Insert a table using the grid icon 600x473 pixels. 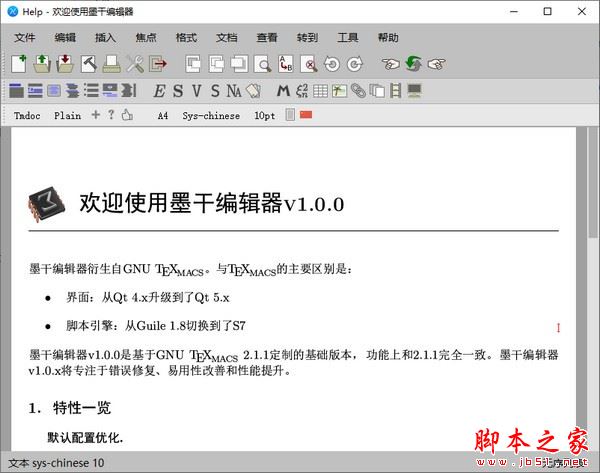click(x=320, y=91)
